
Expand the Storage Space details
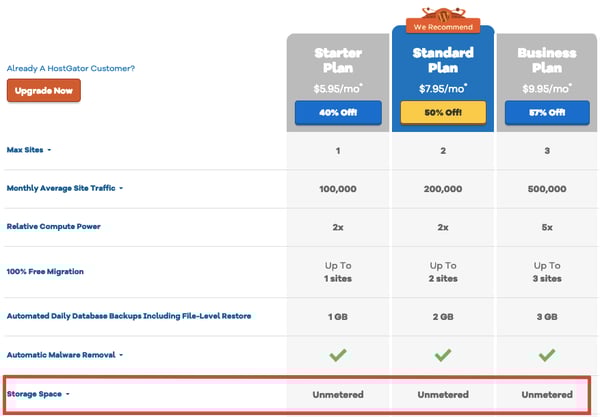(68, 394)
